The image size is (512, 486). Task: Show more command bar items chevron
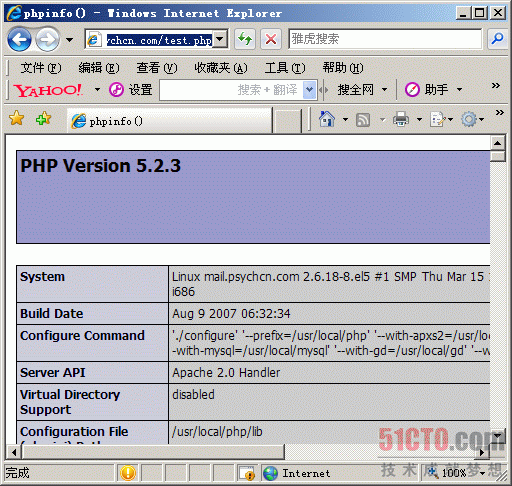click(x=499, y=112)
